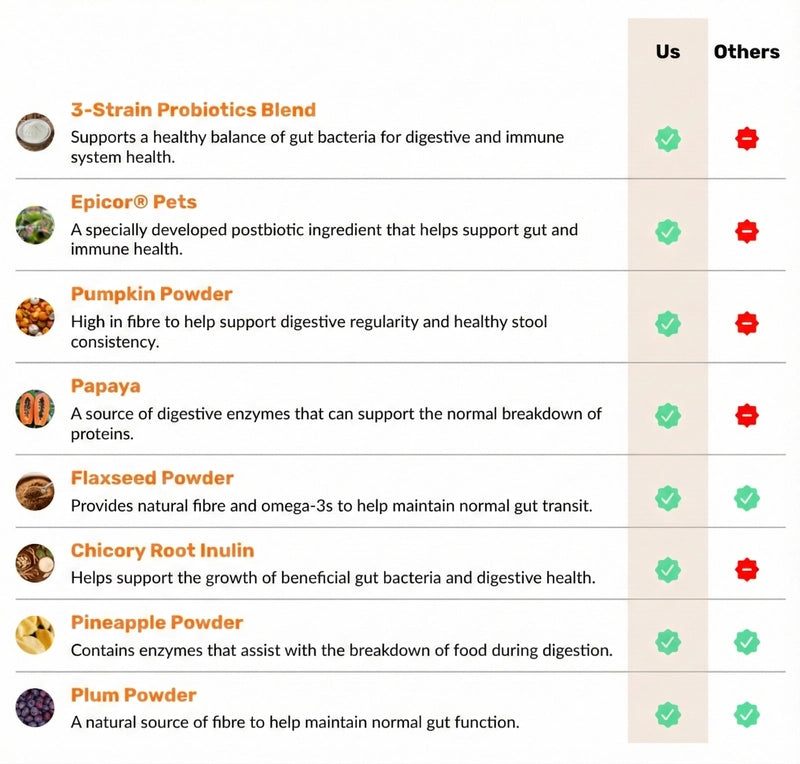Viewport: 800px width, 764px height.
Task: Select the Others column header
Action: point(747,52)
